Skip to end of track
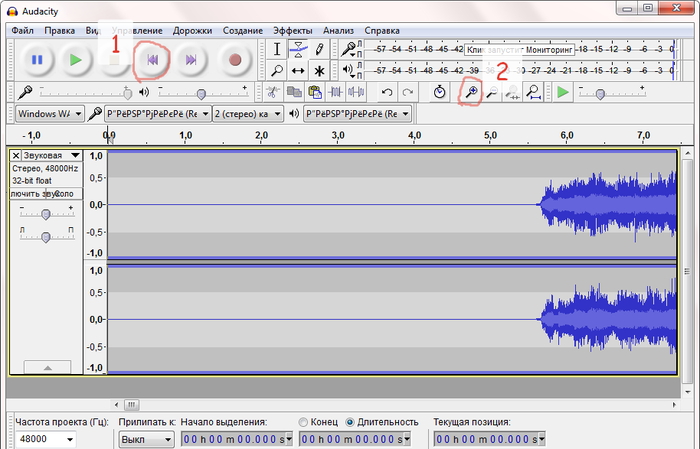 (x=191, y=60)
